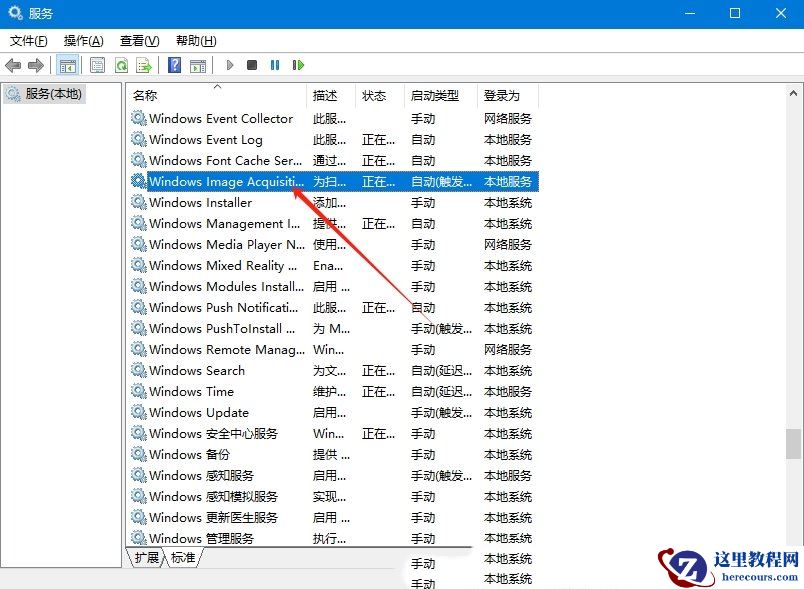The image size is (804, 589).
Task: Open the Properties icon on the toolbar
Action: (97, 65)
